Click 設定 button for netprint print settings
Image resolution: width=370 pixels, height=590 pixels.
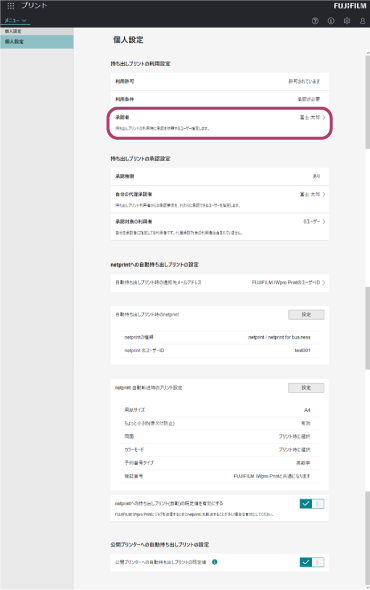tap(306, 388)
